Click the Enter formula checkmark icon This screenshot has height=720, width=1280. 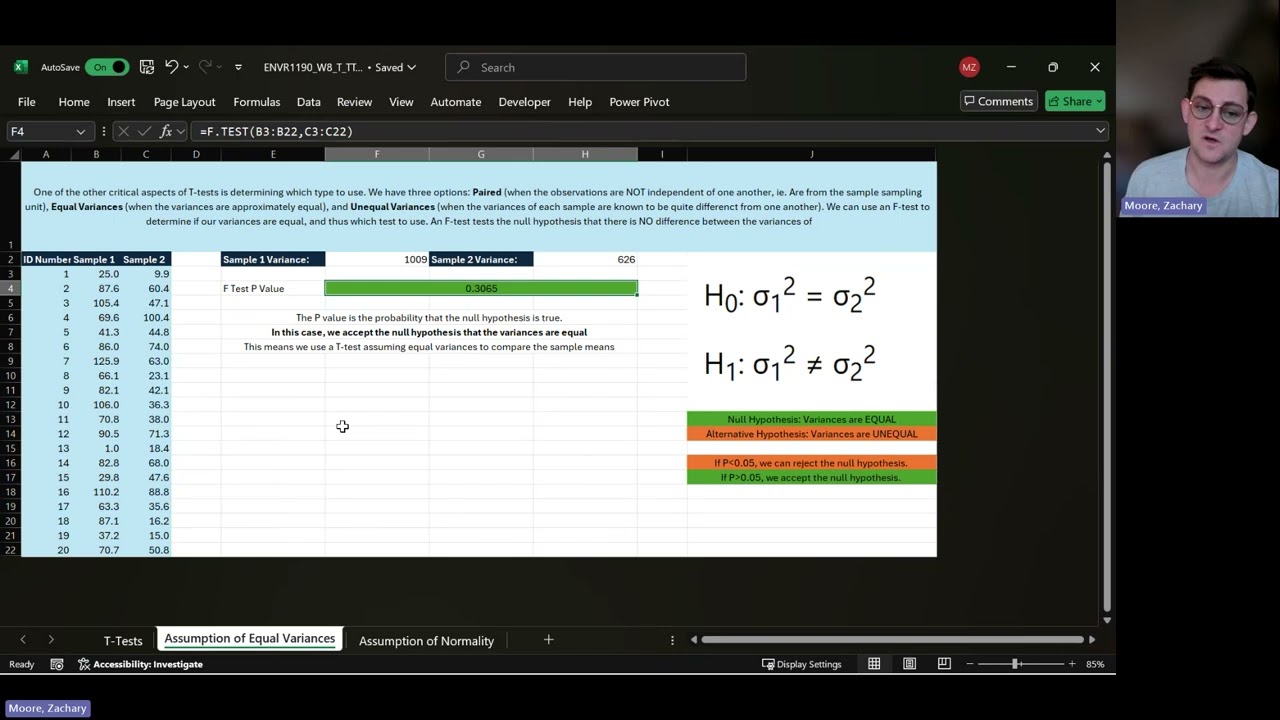(x=145, y=131)
